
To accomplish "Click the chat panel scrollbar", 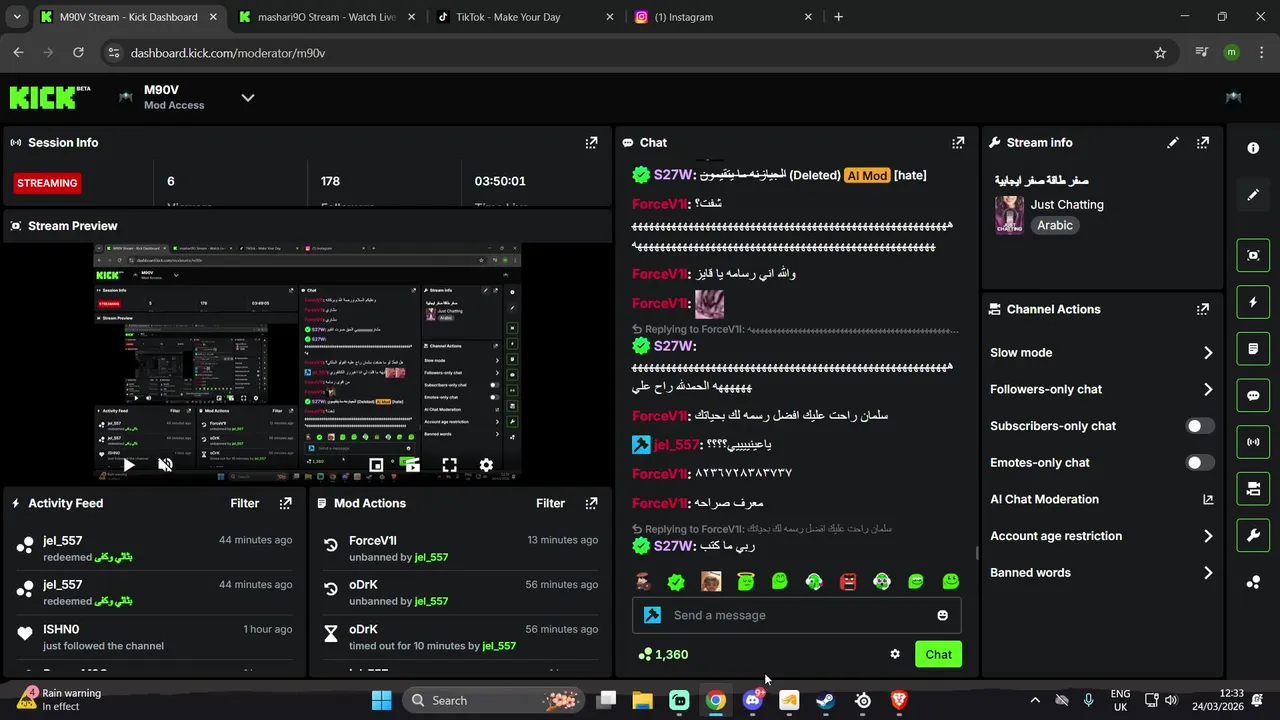I will [977, 553].
